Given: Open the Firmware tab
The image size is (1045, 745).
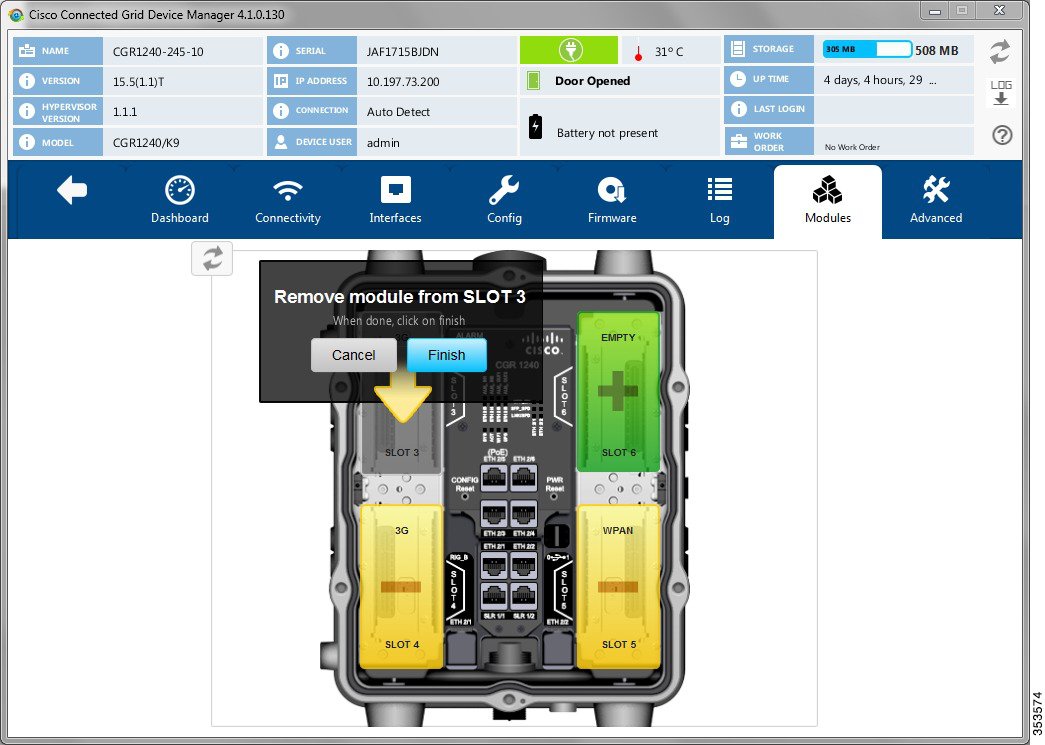Looking at the screenshot, I should click(612, 200).
